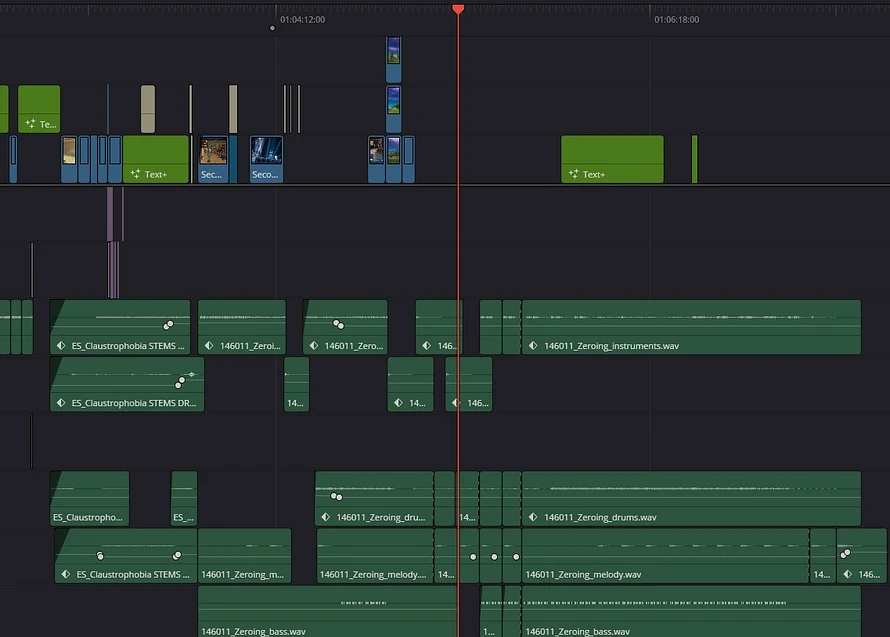Image resolution: width=890 pixels, height=637 pixels.
Task: Select the 146011_Zeroing_m... audio clip
Action: click(x=245, y=555)
